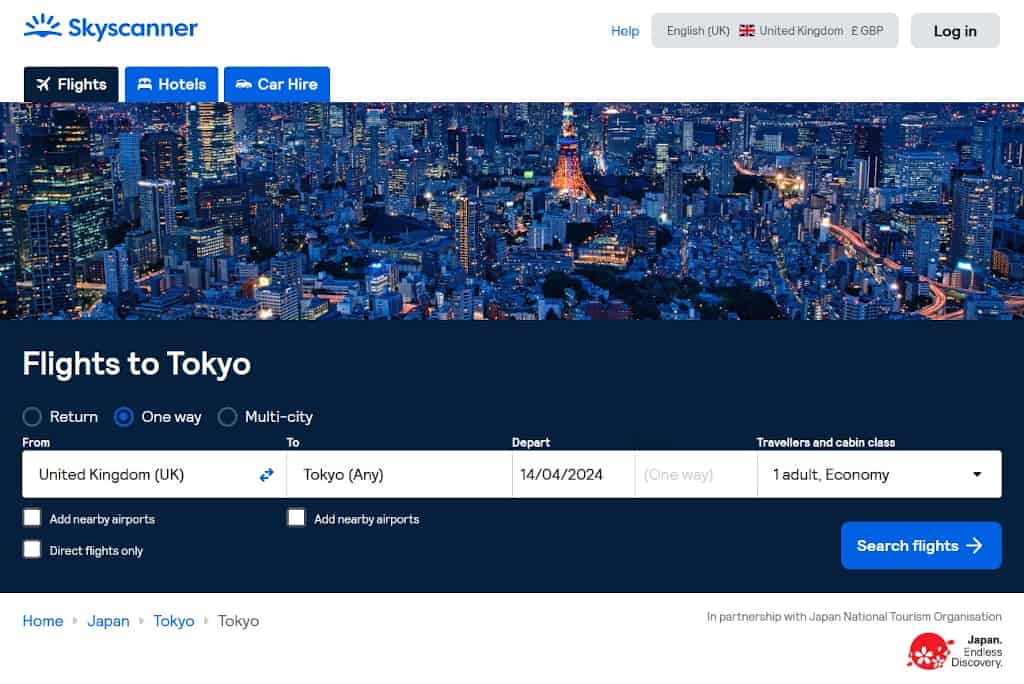Open the Help link
This screenshot has width=1024, height=684.
tap(625, 31)
